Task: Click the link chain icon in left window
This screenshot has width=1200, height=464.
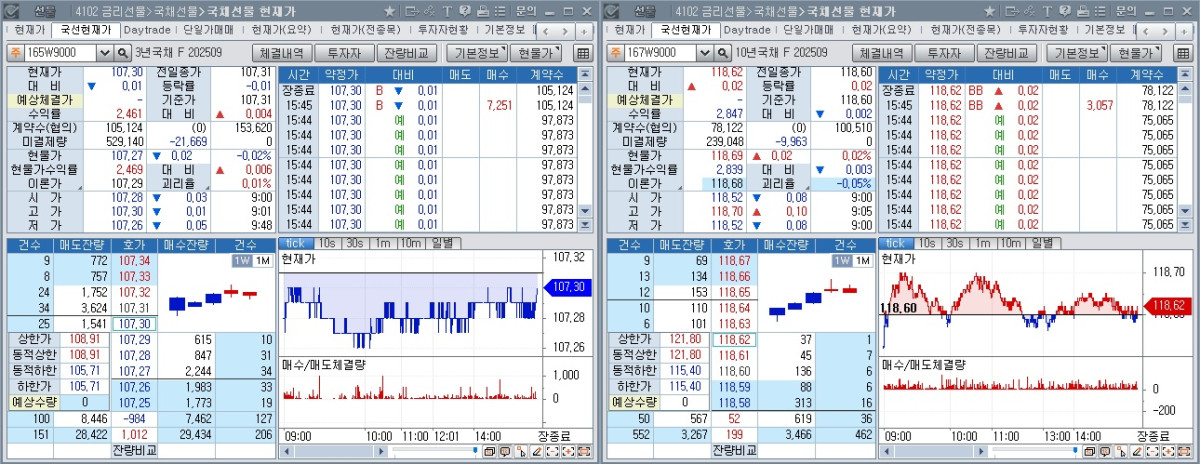Action: [x=429, y=11]
